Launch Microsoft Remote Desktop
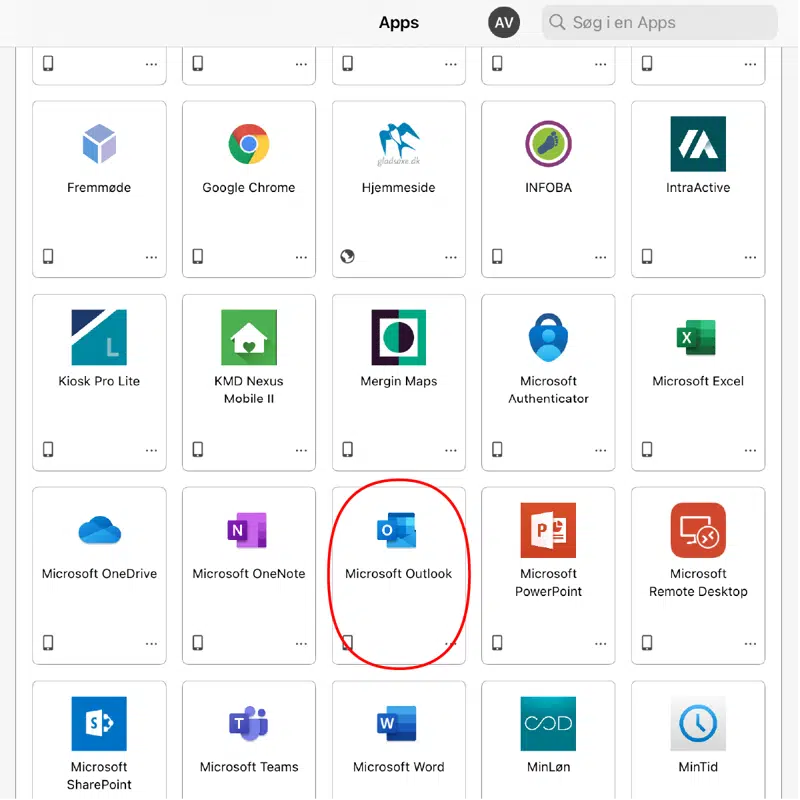 pyautogui.click(x=698, y=533)
